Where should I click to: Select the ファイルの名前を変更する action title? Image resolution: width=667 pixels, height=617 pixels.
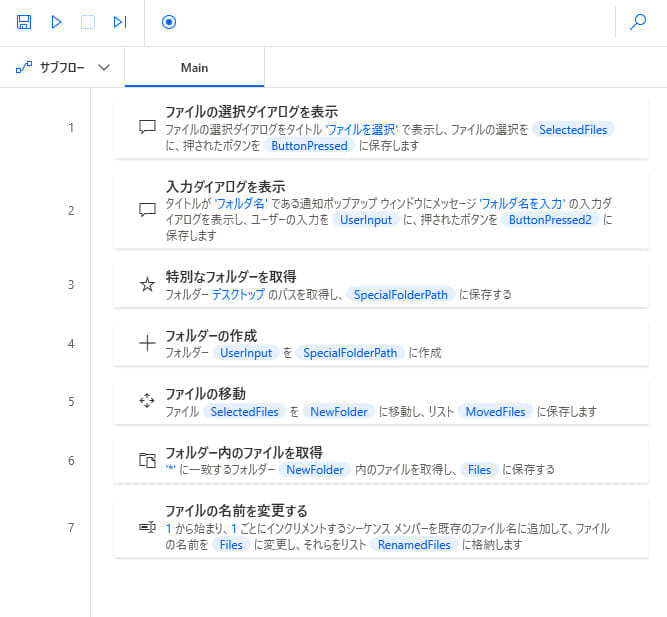click(236, 511)
